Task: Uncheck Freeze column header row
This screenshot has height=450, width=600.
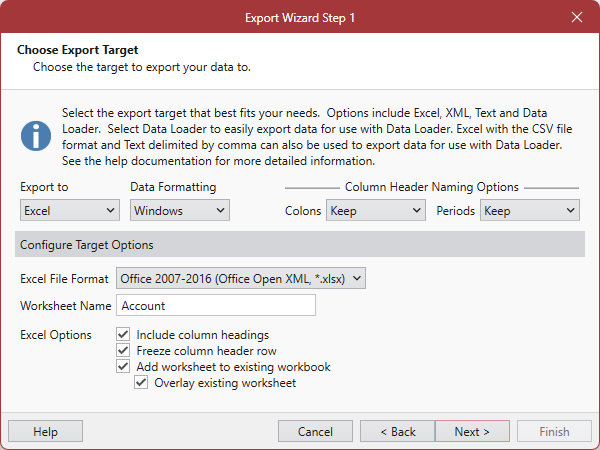Action: click(123, 351)
